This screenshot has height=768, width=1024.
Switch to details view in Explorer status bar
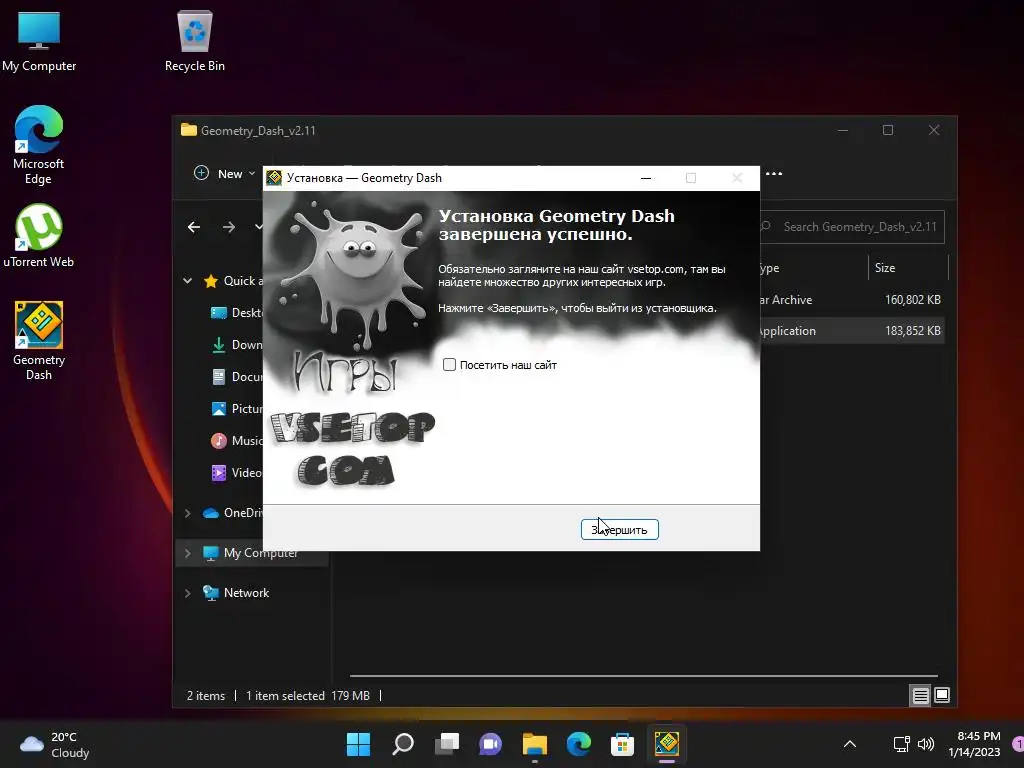tap(920, 696)
